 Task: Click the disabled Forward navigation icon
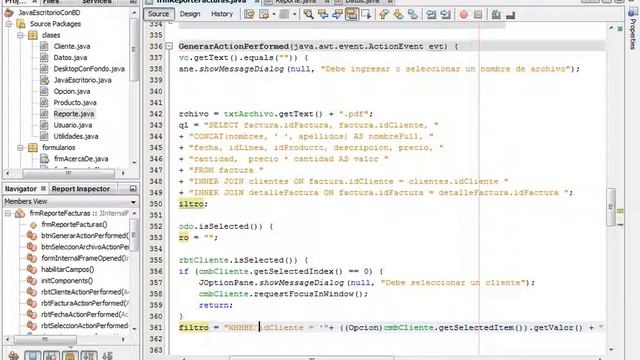pyautogui.click(x=284, y=15)
